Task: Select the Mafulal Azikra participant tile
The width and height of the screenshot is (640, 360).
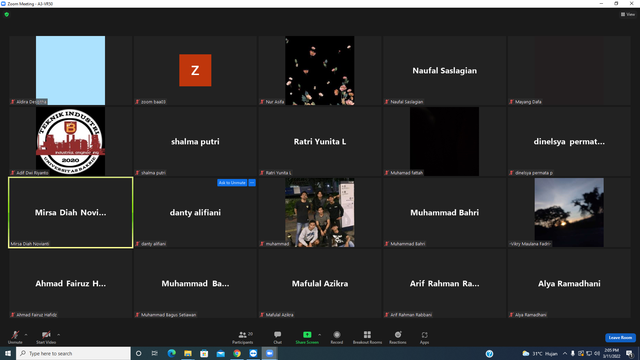Action: (320, 283)
